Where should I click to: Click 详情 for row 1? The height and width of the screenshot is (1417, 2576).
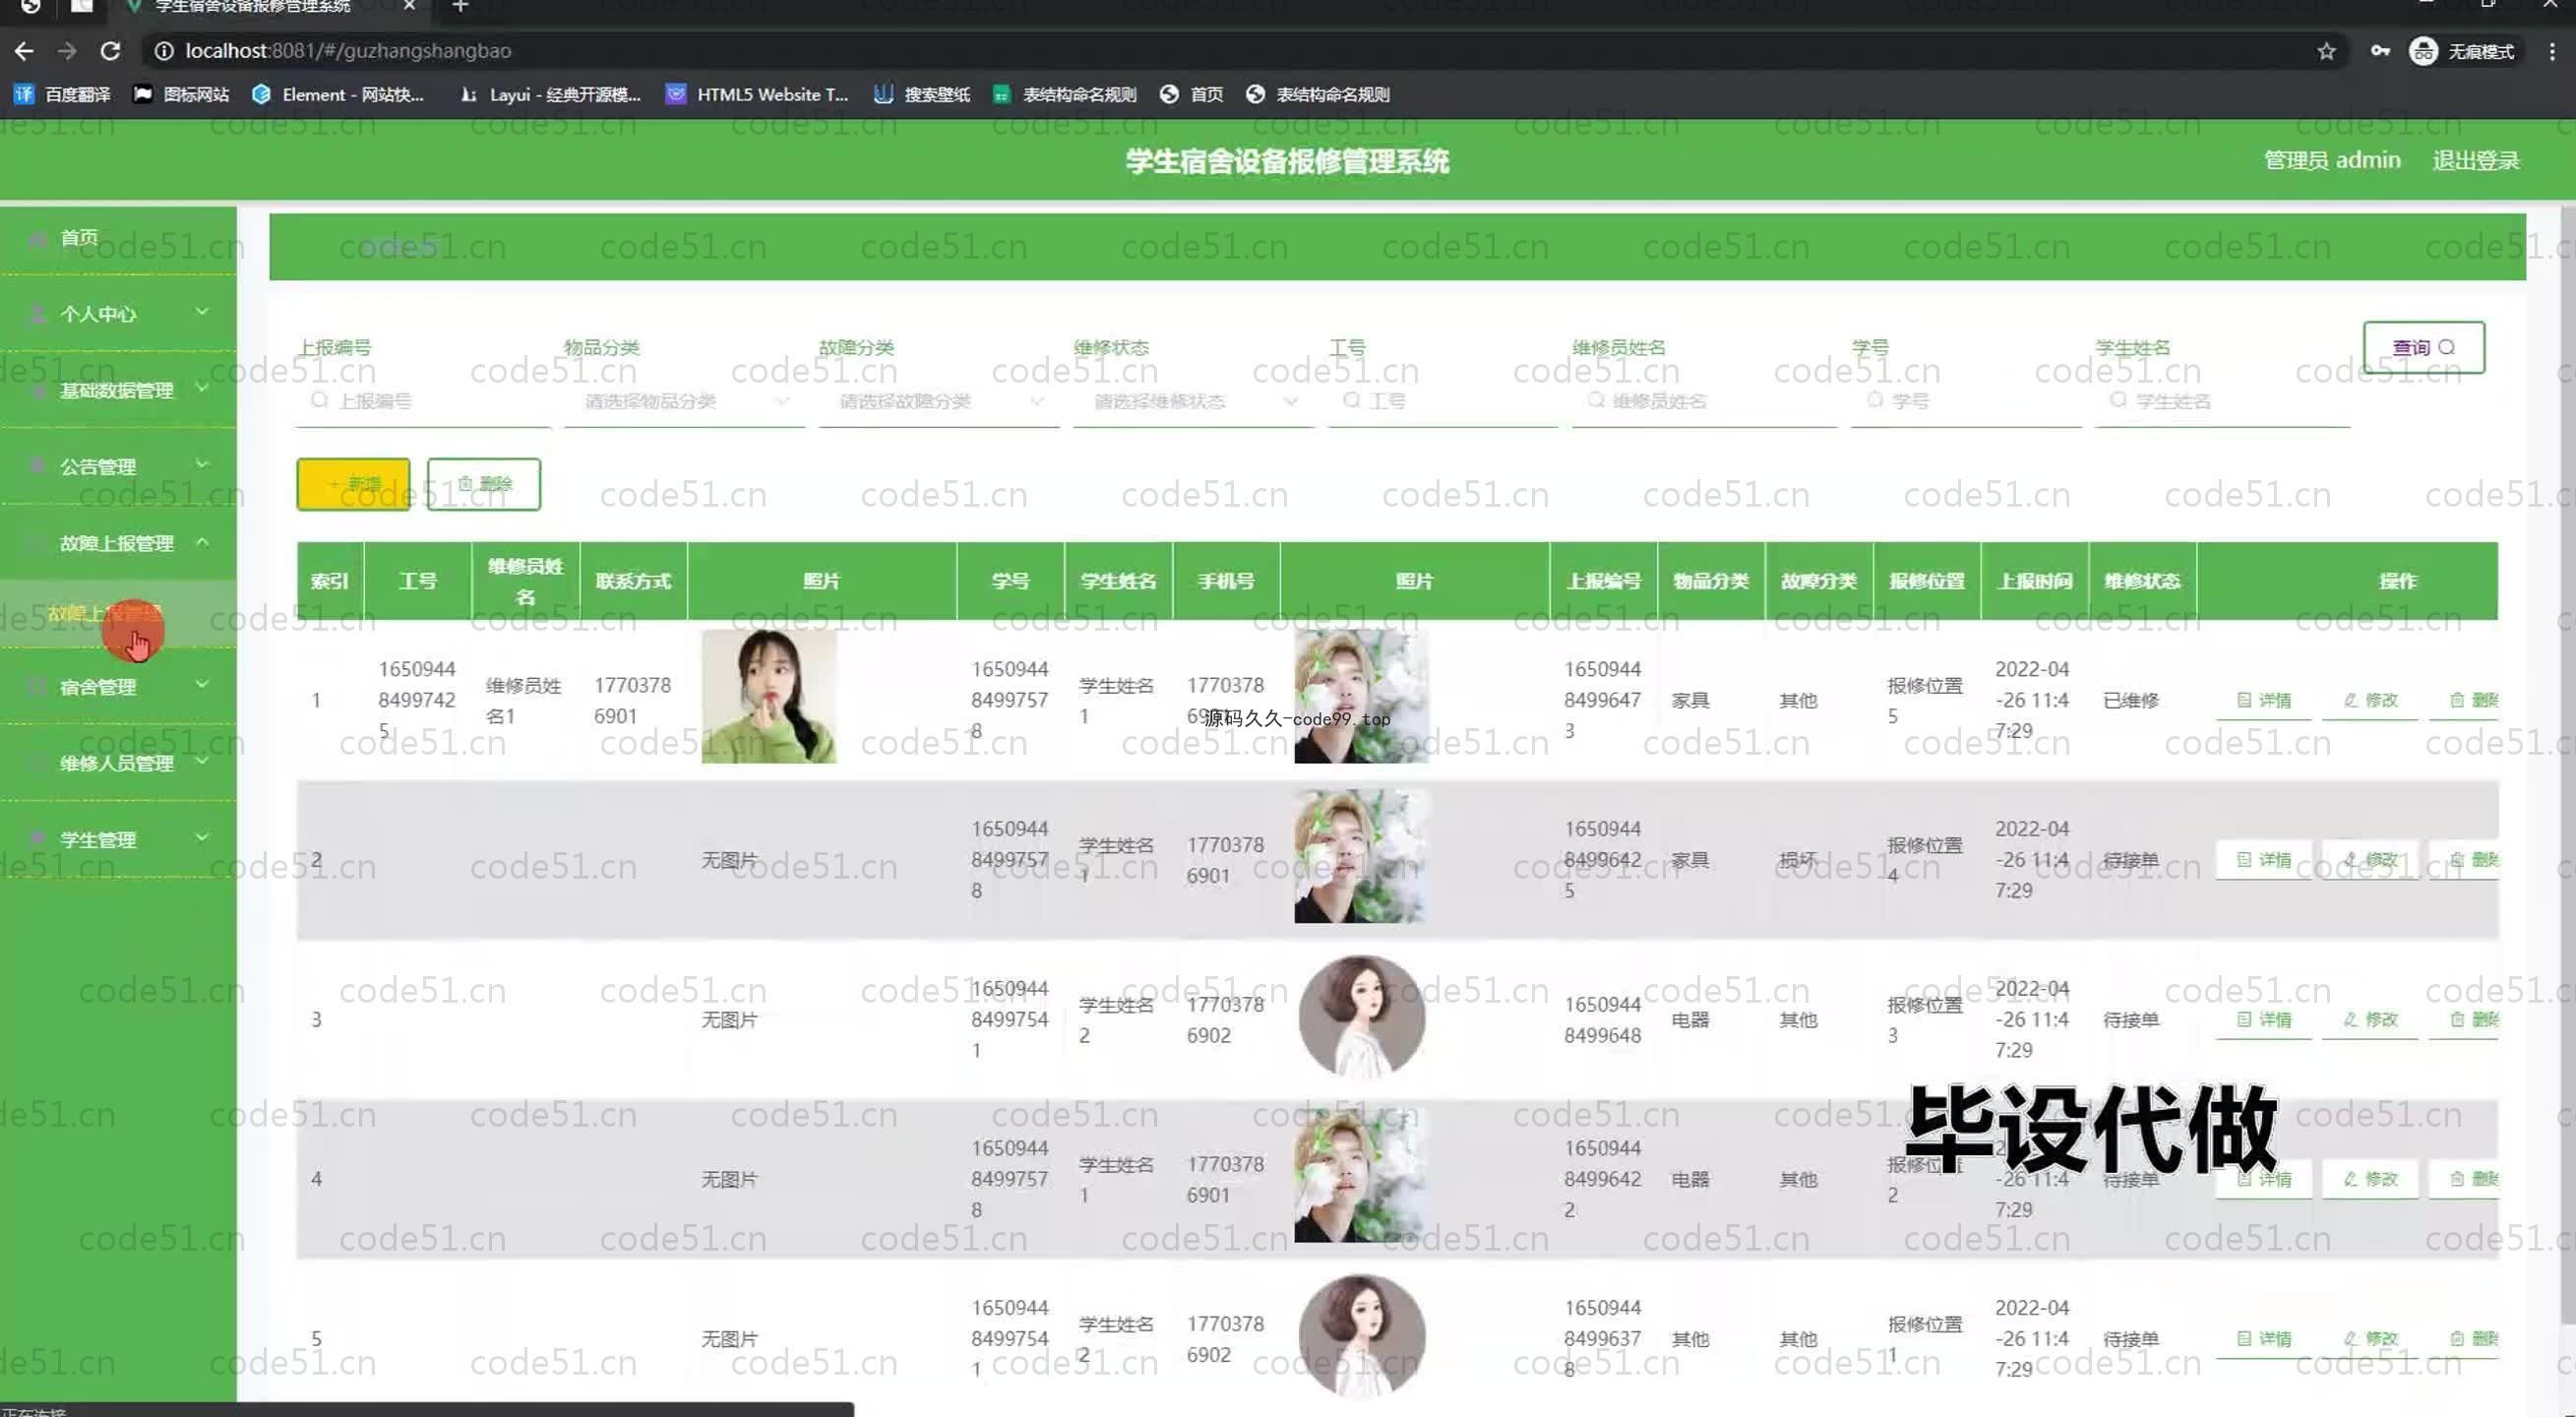[2263, 700]
